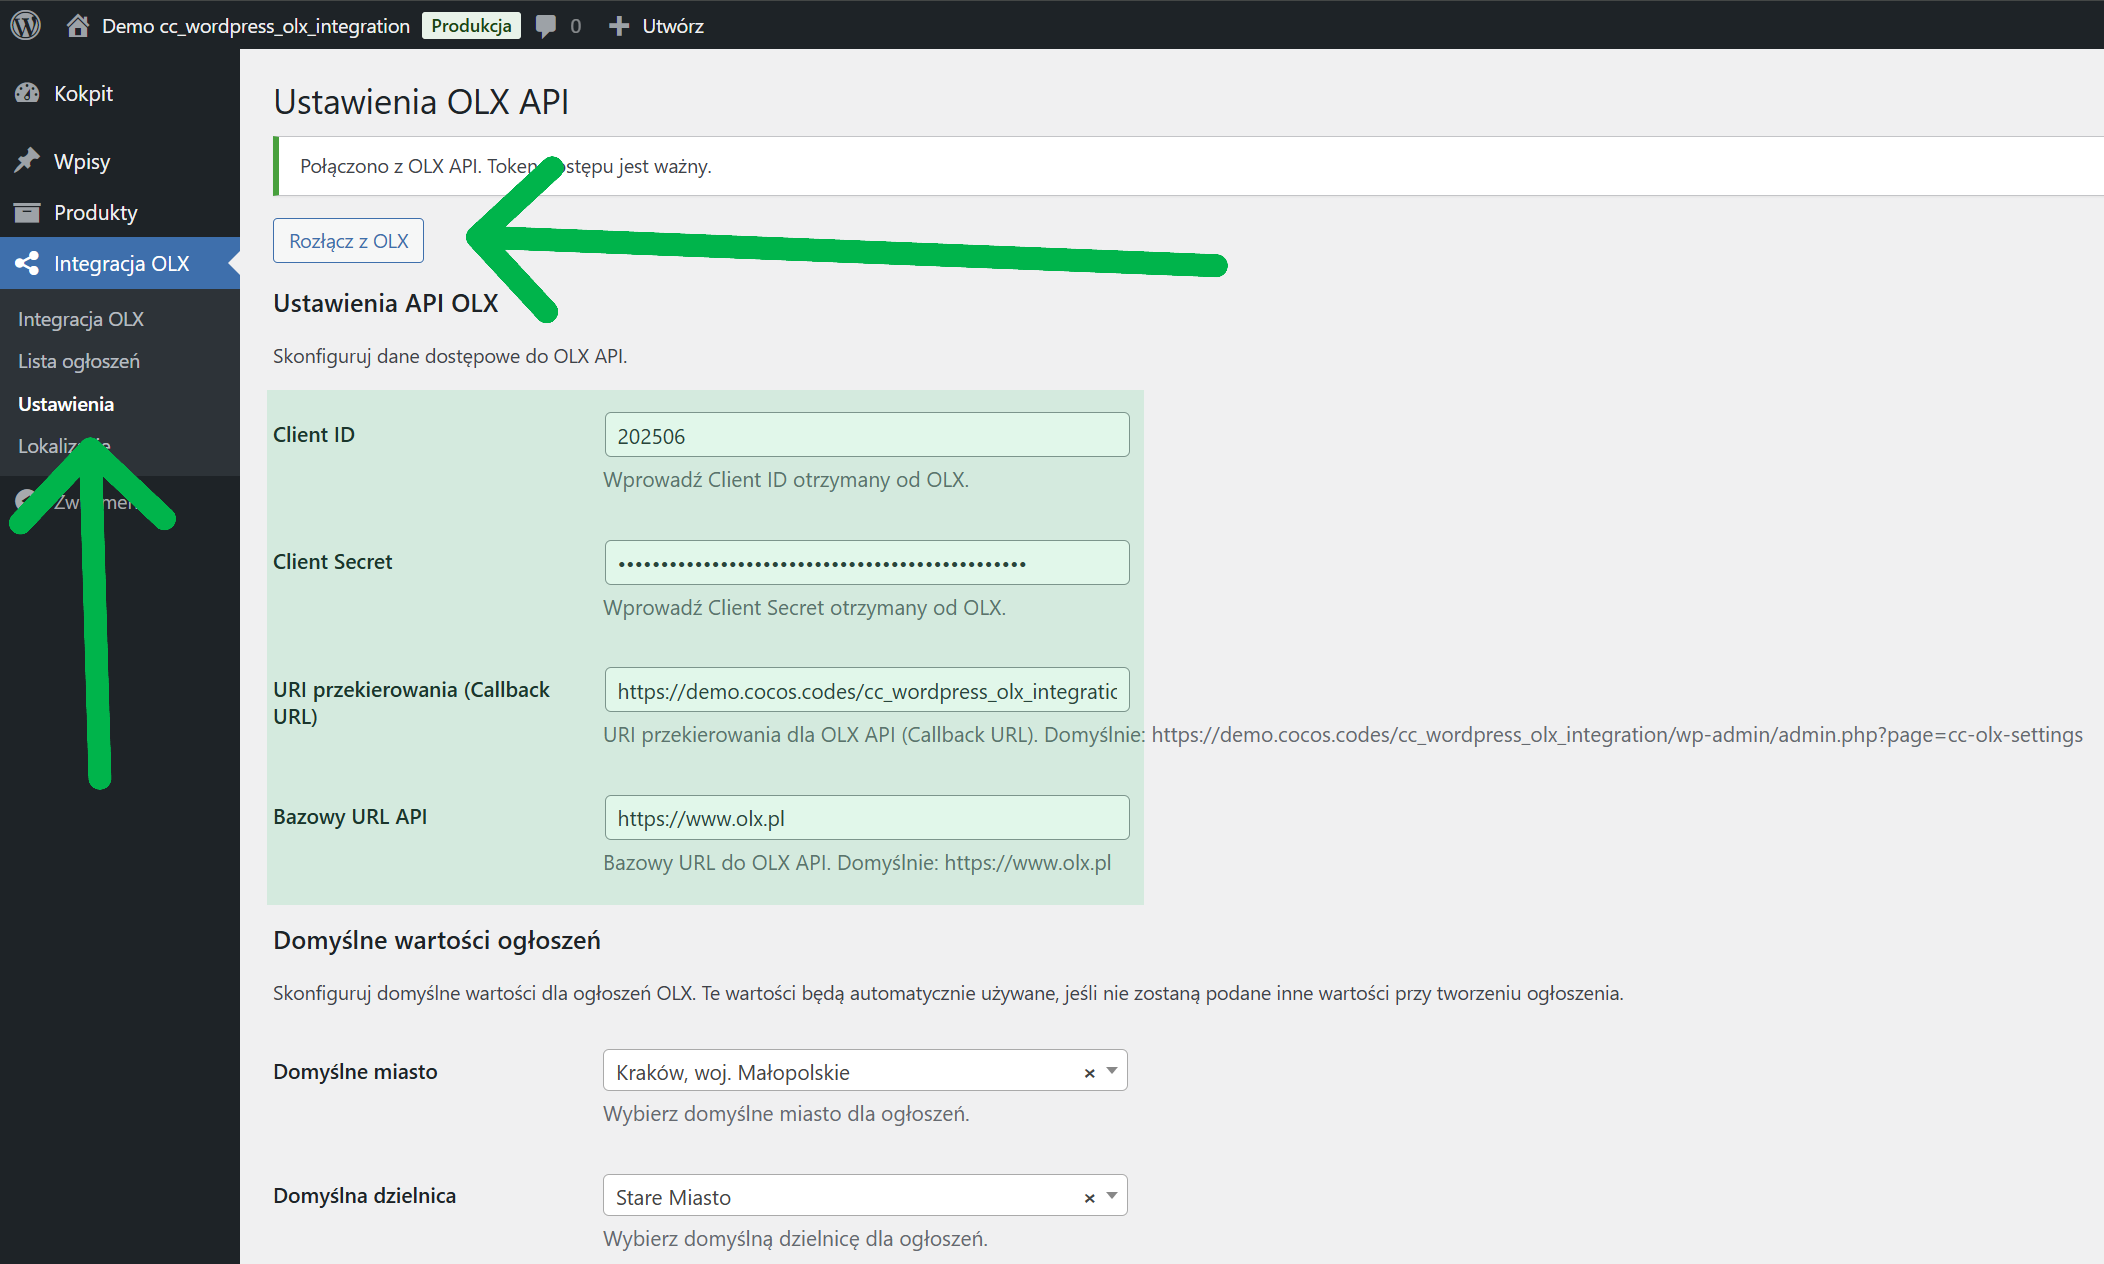Select Integracja OLX submenu item
Image resolution: width=2104 pixels, height=1264 pixels.
pyautogui.click(x=81, y=319)
